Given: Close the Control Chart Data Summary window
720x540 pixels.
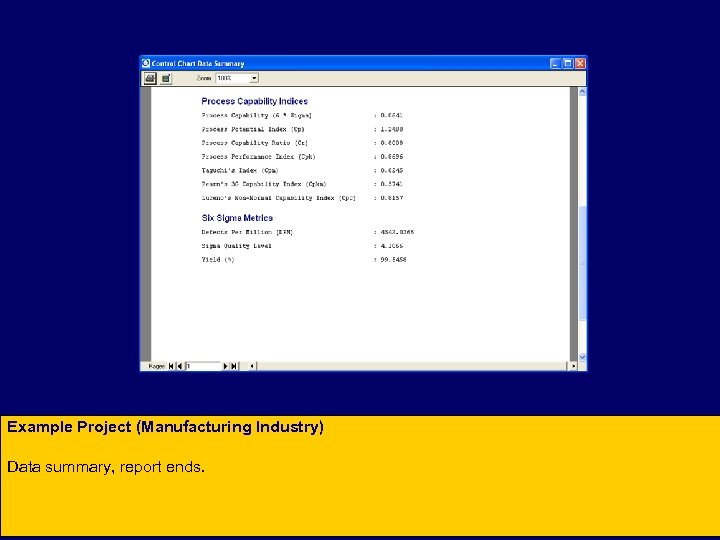Looking at the screenshot, I should tap(580, 63).
